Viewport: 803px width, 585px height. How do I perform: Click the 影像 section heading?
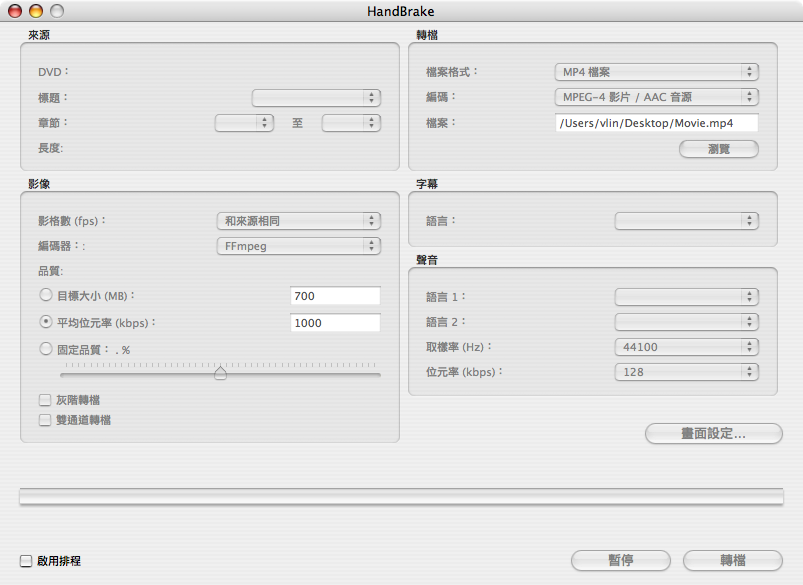pyautogui.click(x=39, y=184)
